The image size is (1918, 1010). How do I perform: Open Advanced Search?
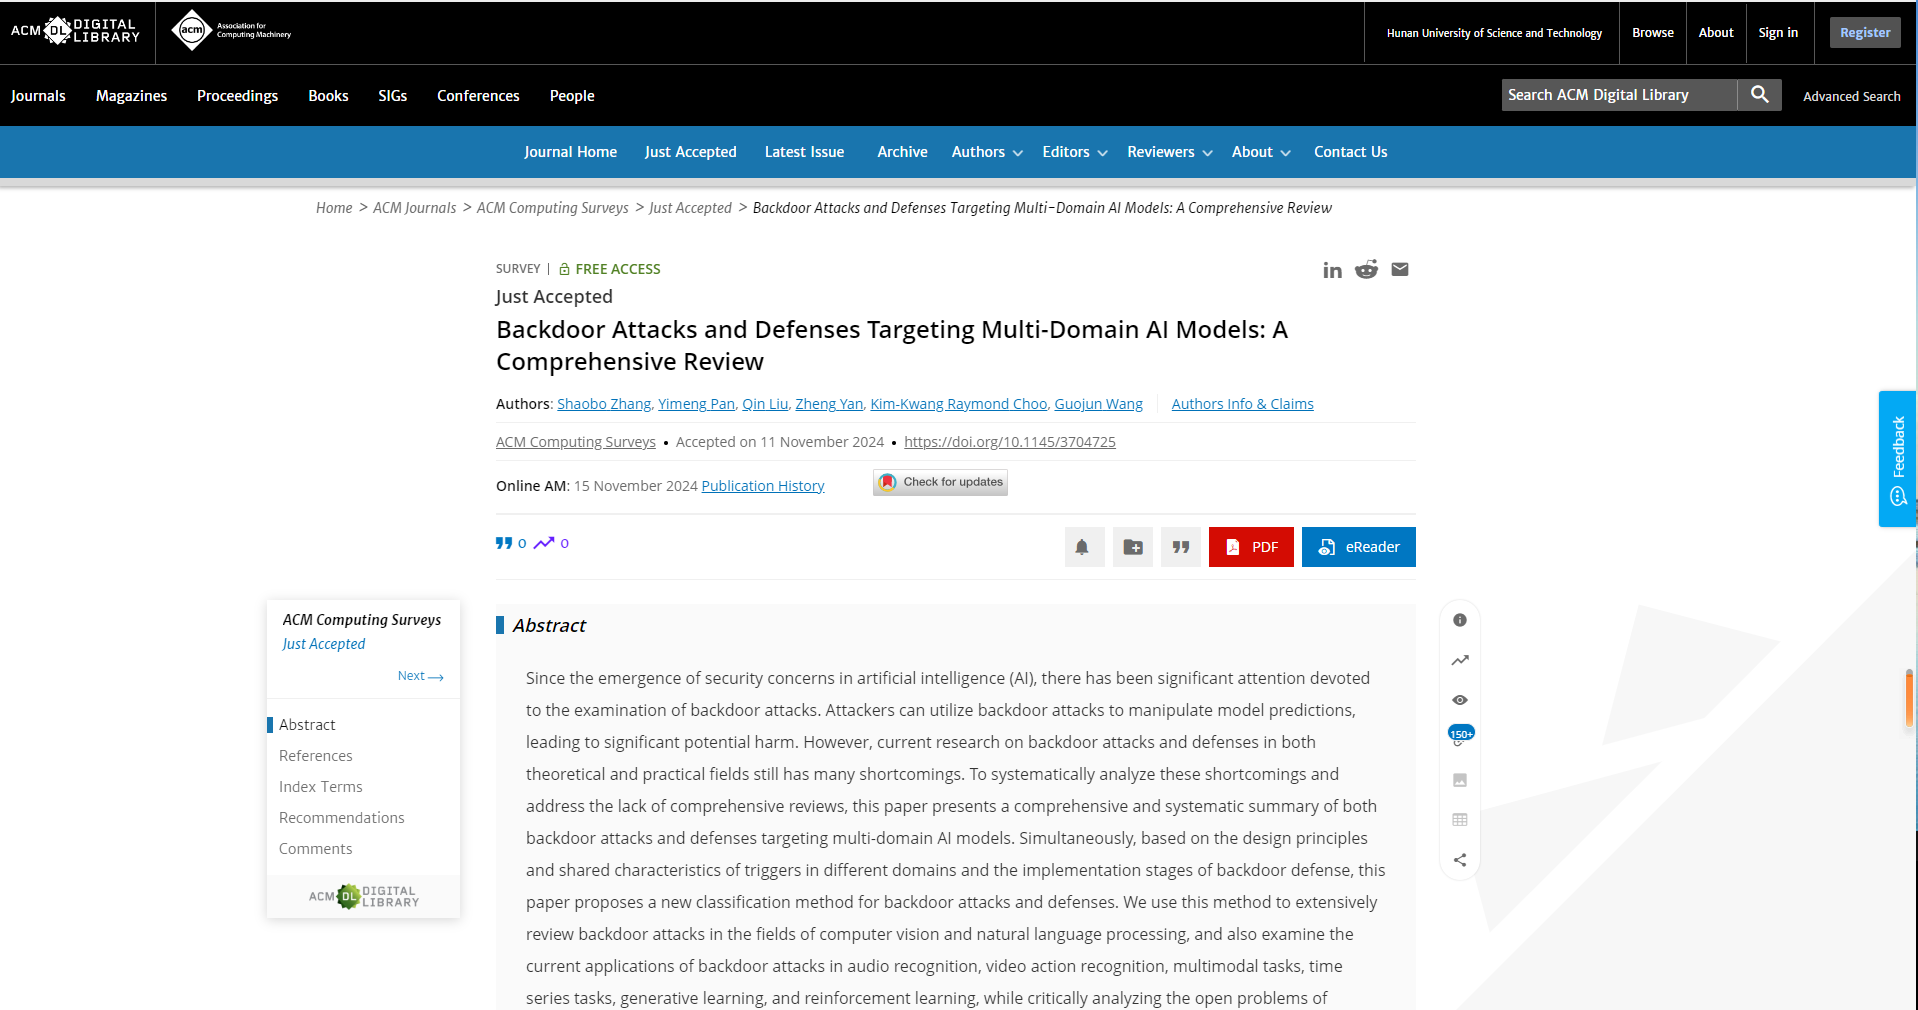click(x=1851, y=97)
